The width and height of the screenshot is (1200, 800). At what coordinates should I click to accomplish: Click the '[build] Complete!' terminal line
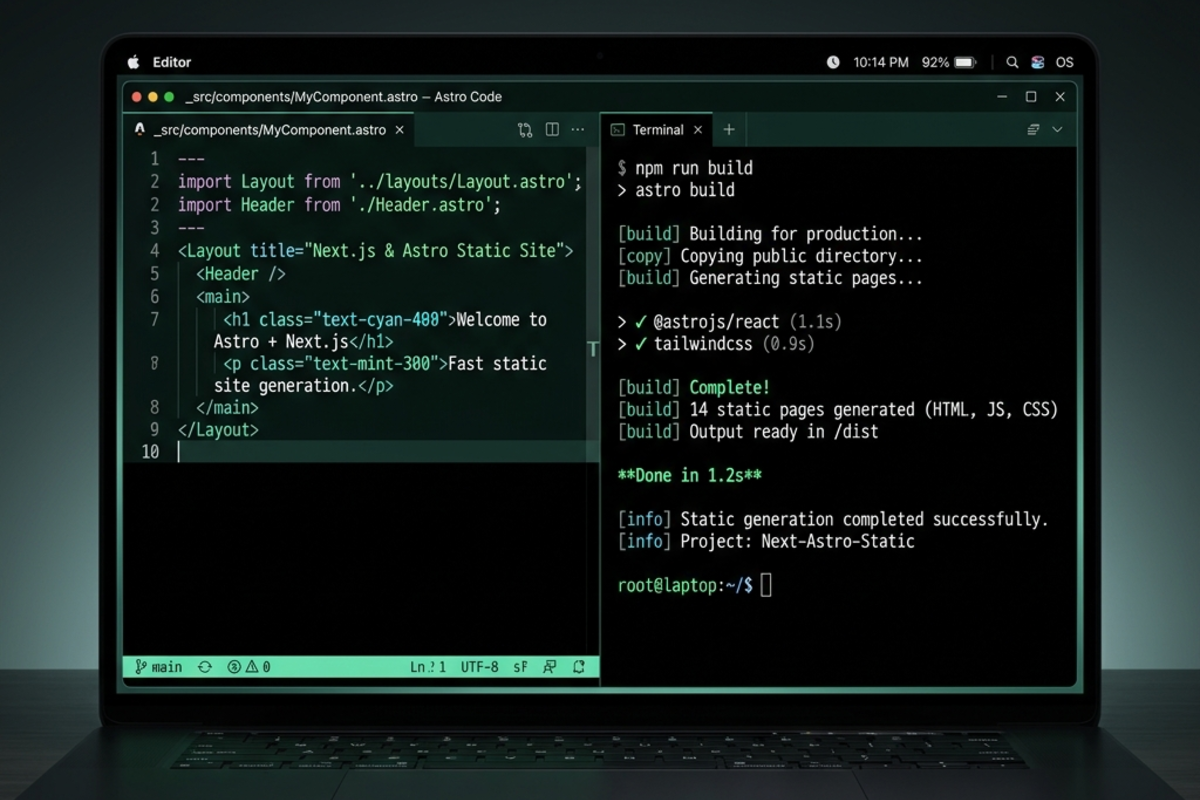(x=694, y=387)
